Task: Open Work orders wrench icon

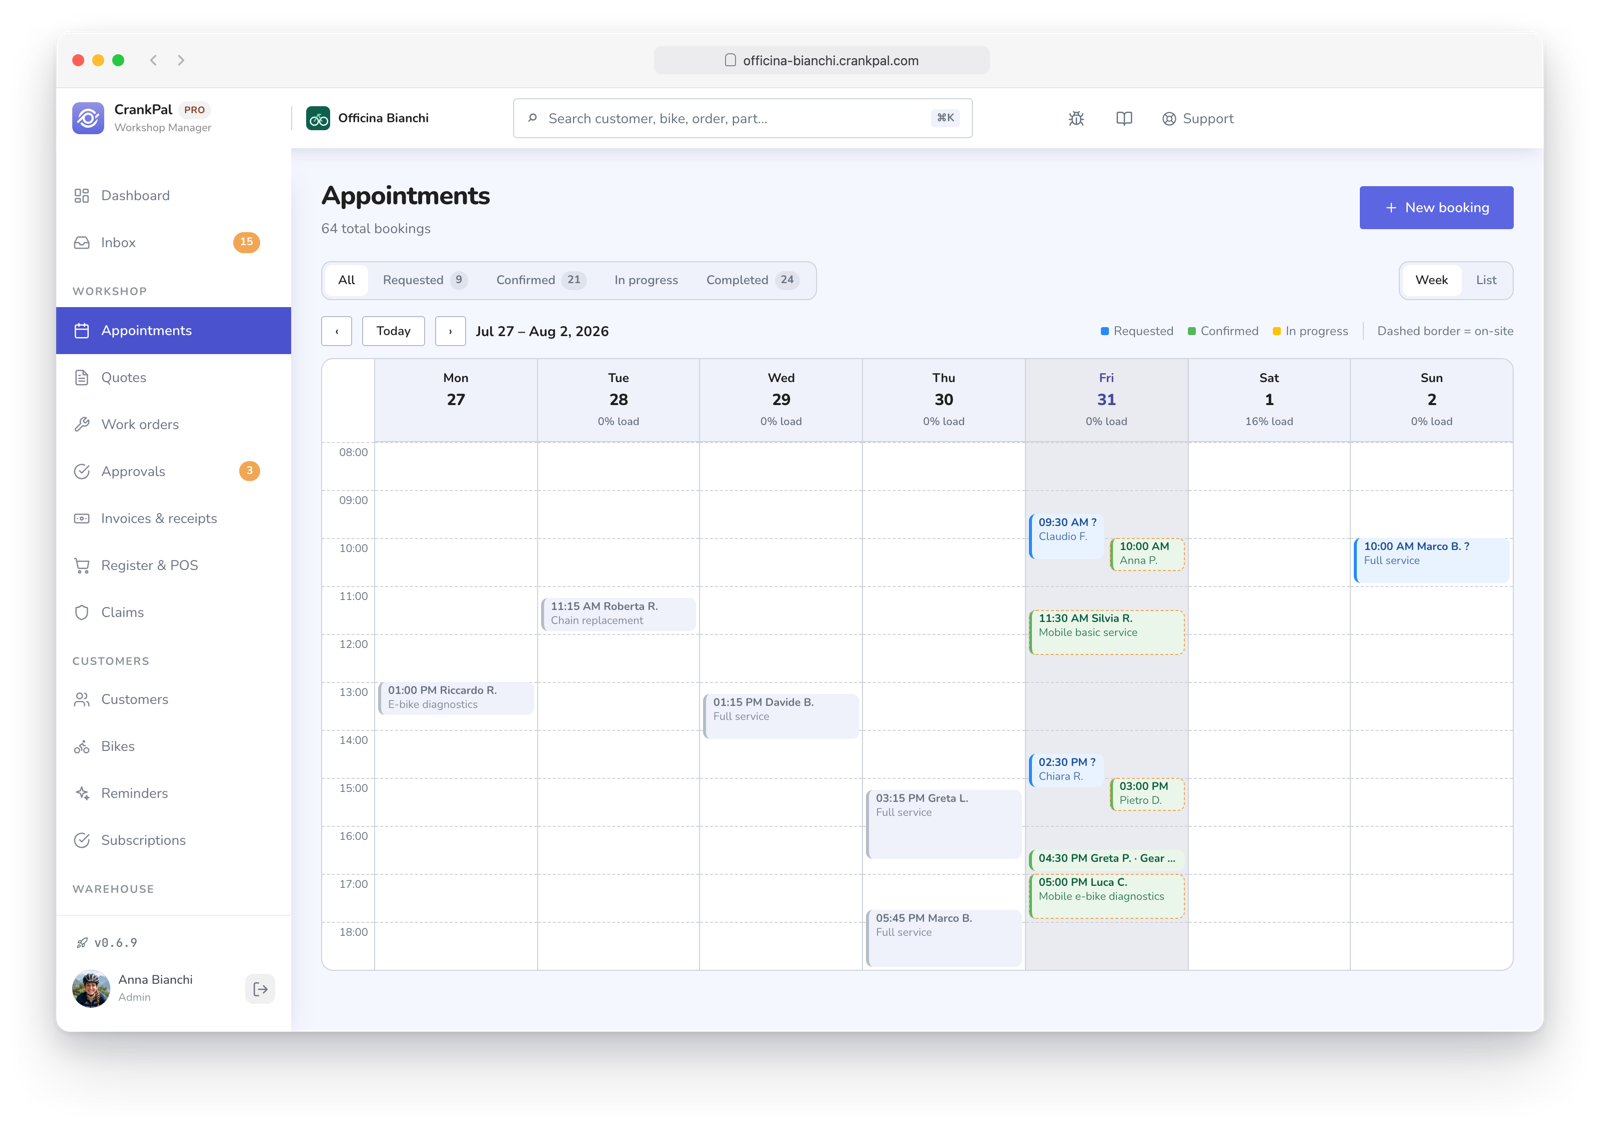Action: pyautogui.click(x=82, y=424)
